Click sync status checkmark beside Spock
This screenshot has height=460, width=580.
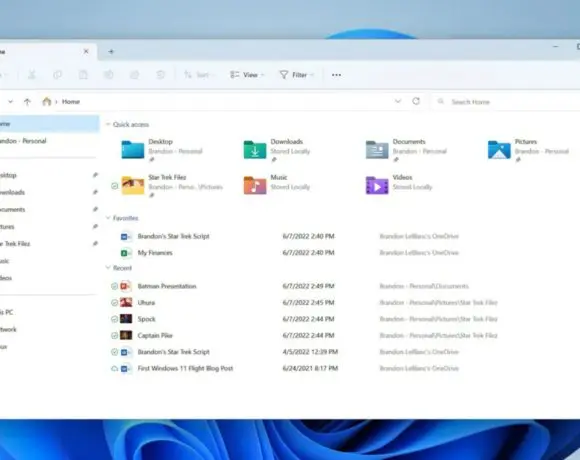point(114,319)
